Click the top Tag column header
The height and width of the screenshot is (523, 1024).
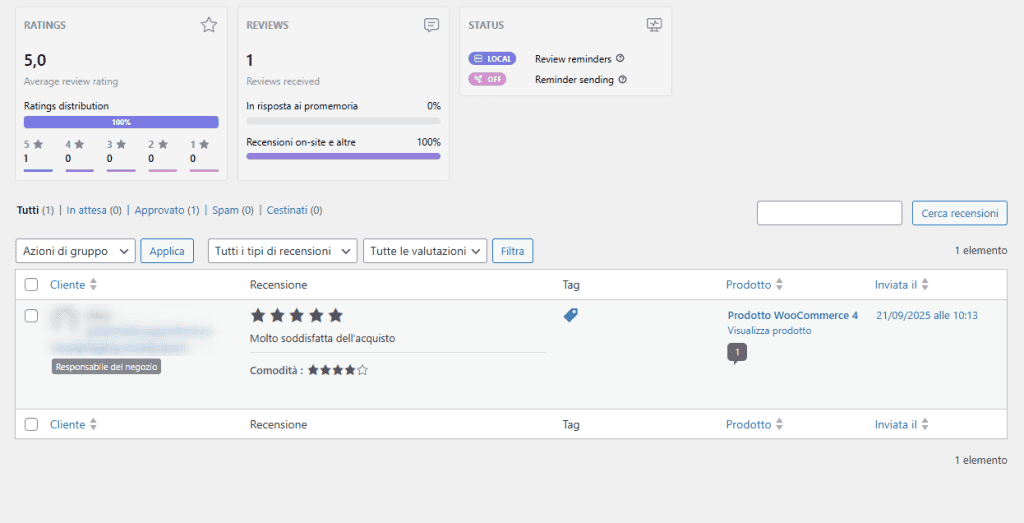click(571, 285)
